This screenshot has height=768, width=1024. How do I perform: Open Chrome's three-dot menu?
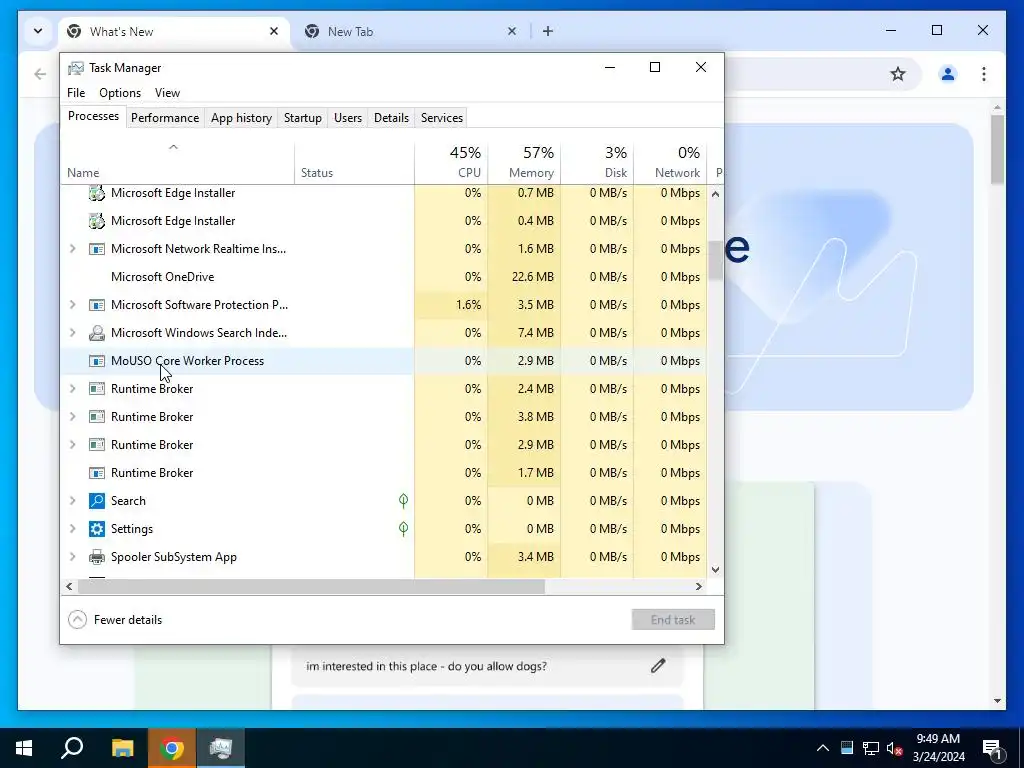tap(984, 74)
